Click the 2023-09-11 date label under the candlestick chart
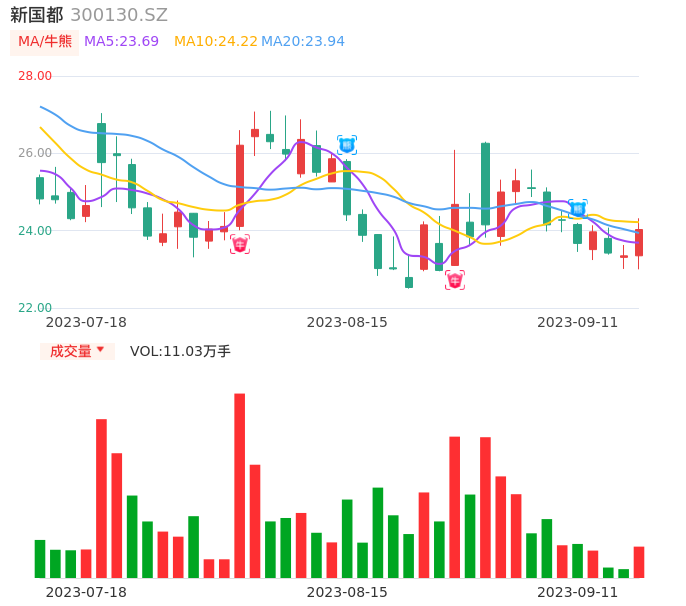 (x=578, y=322)
